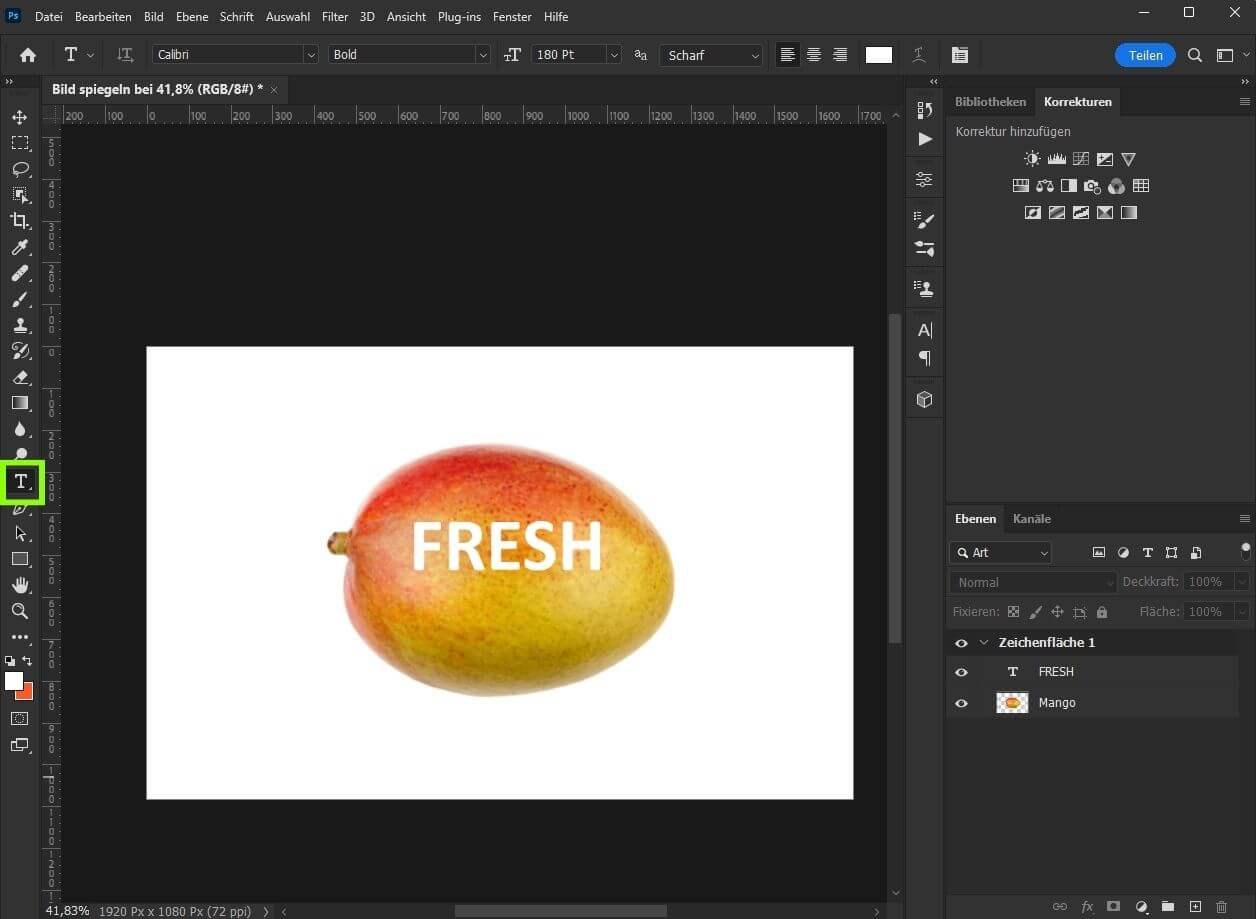
Task: Select the Lasso tool
Action: (20, 169)
